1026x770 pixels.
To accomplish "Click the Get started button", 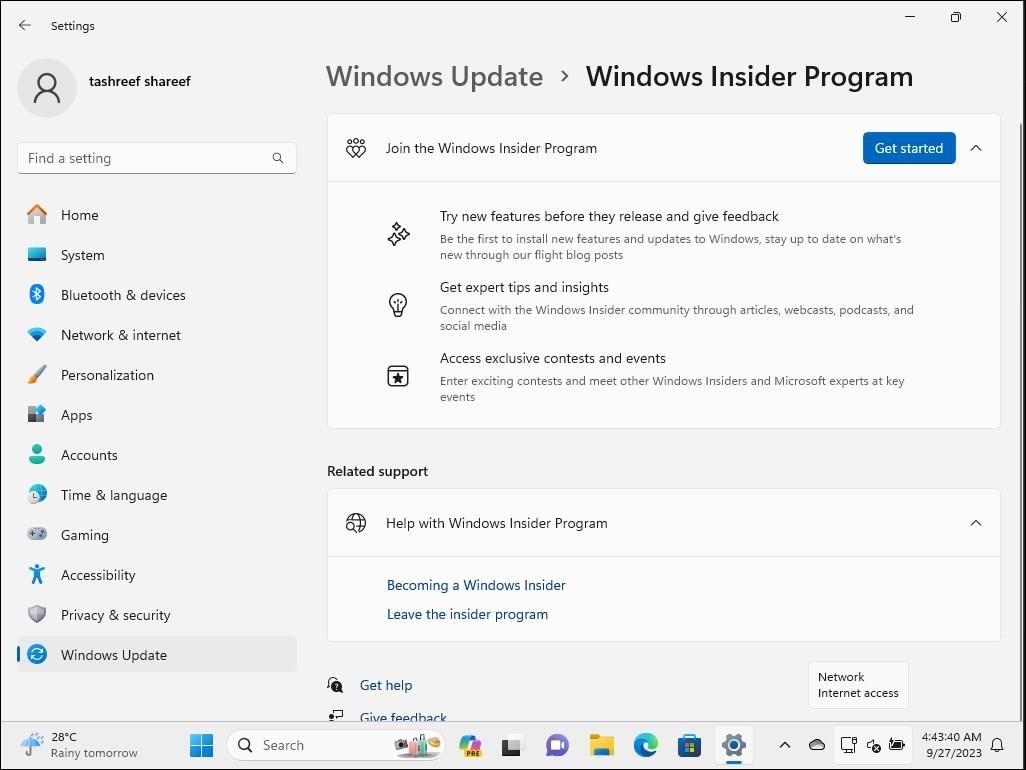I will tap(908, 147).
